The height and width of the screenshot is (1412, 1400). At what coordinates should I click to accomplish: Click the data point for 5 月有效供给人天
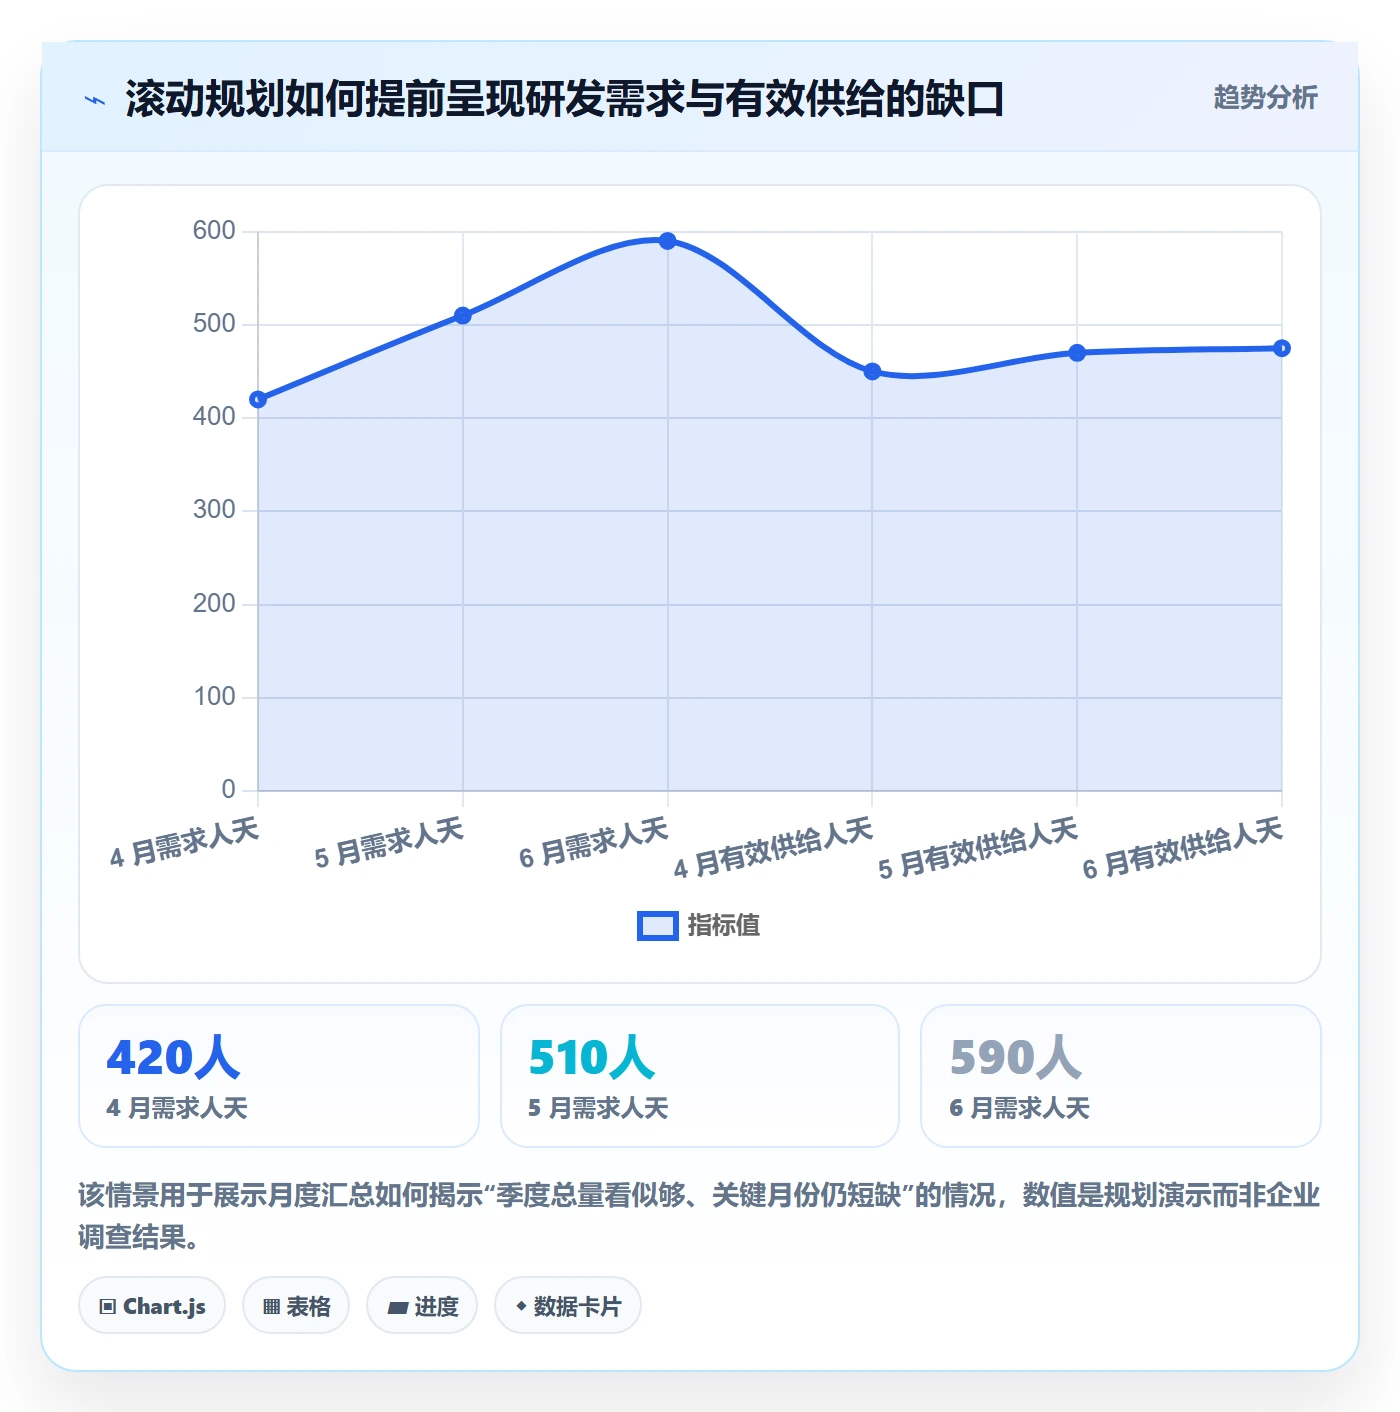(1077, 353)
